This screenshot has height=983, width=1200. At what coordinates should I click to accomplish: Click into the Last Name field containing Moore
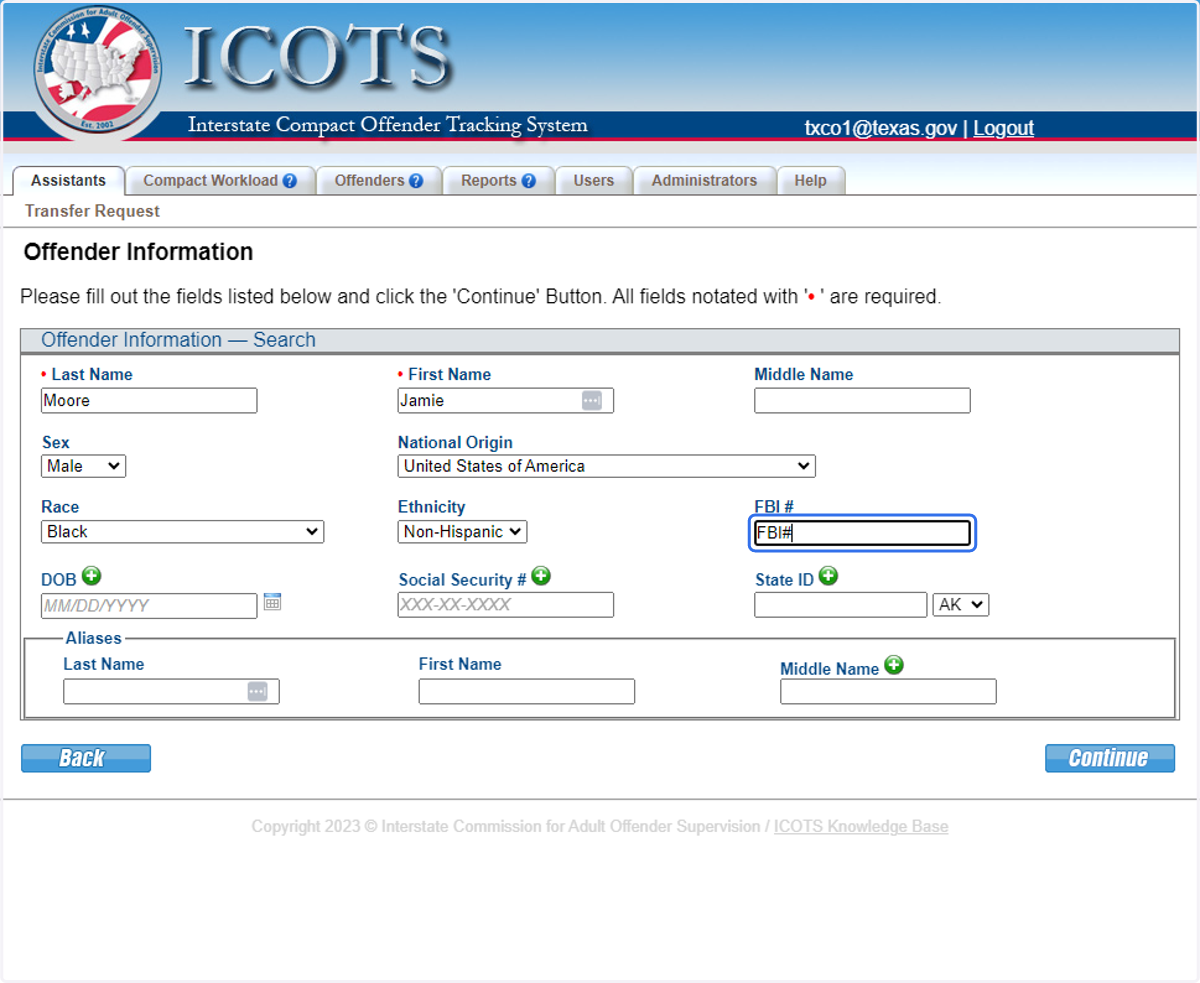click(x=149, y=400)
